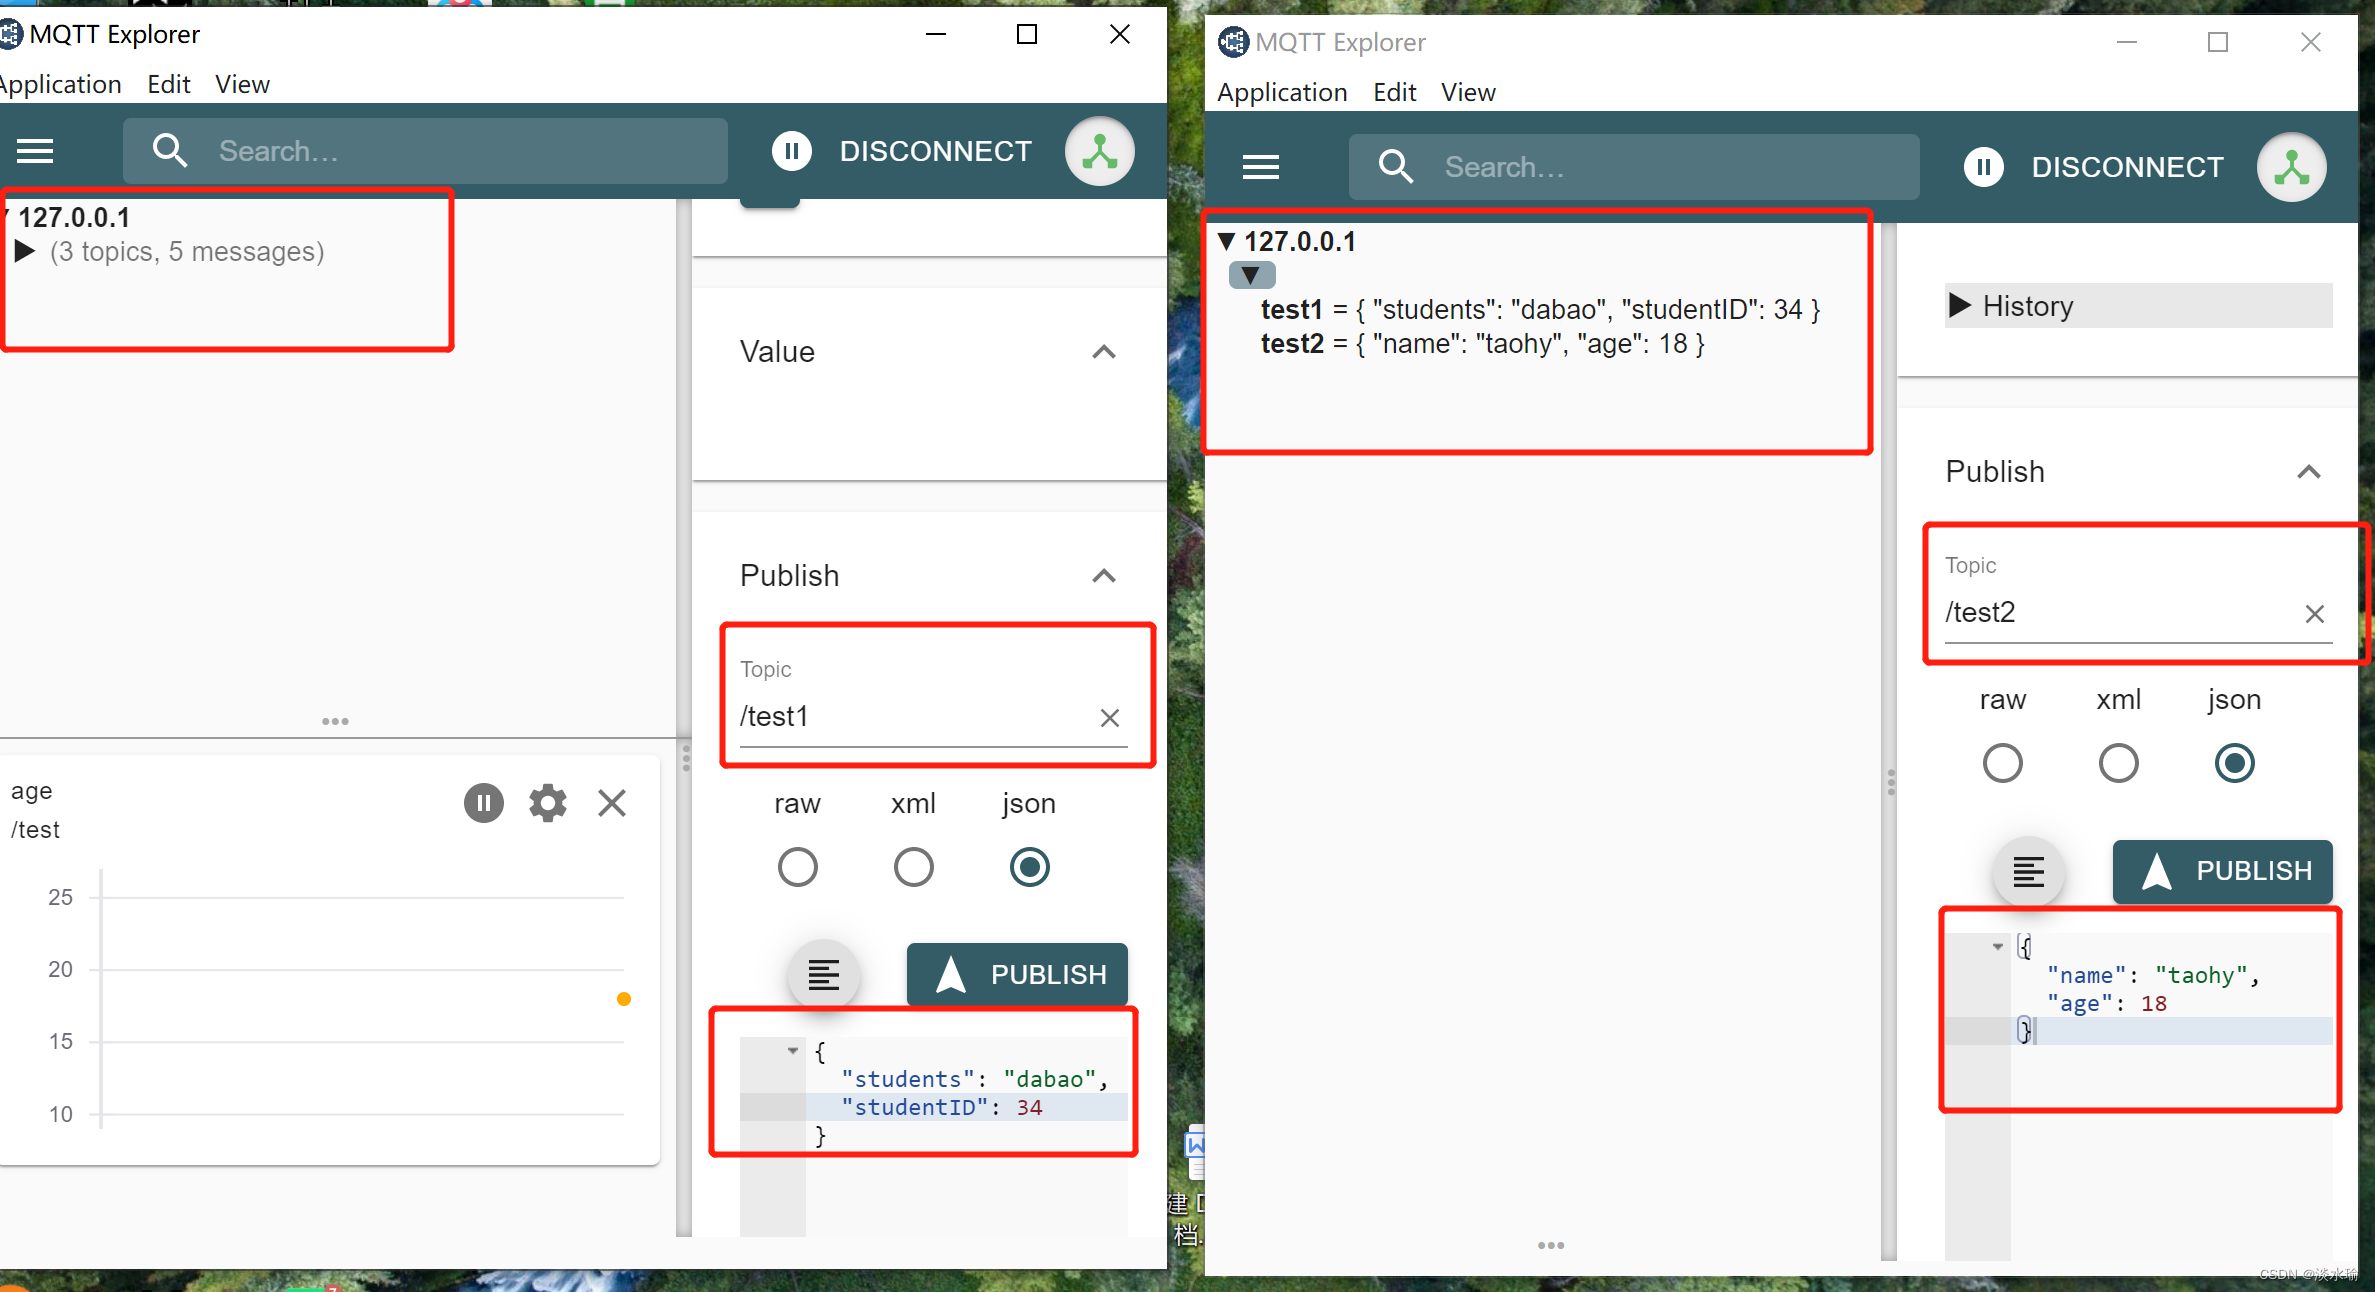This screenshot has height=1292, width=2375.
Task: Select json format in left window
Action: tap(1030, 867)
